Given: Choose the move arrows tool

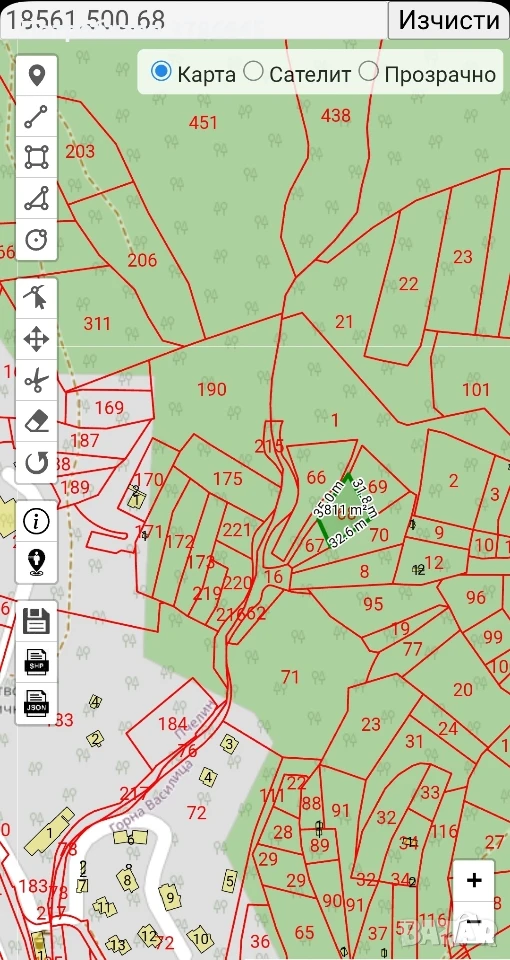Looking at the screenshot, I should [x=36, y=339].
